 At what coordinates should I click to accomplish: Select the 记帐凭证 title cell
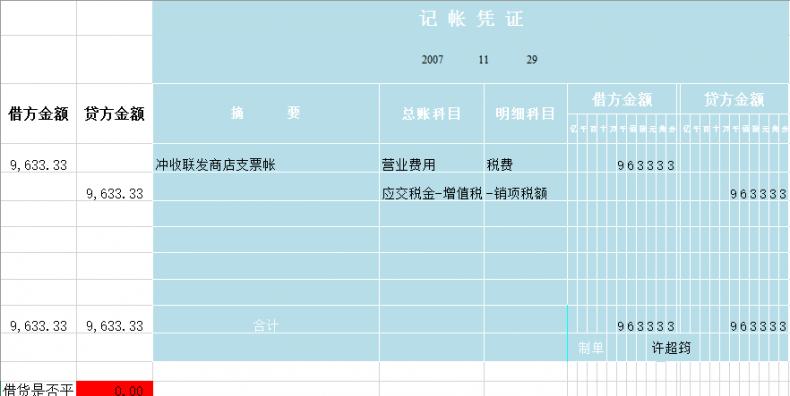tap(471, 19)
